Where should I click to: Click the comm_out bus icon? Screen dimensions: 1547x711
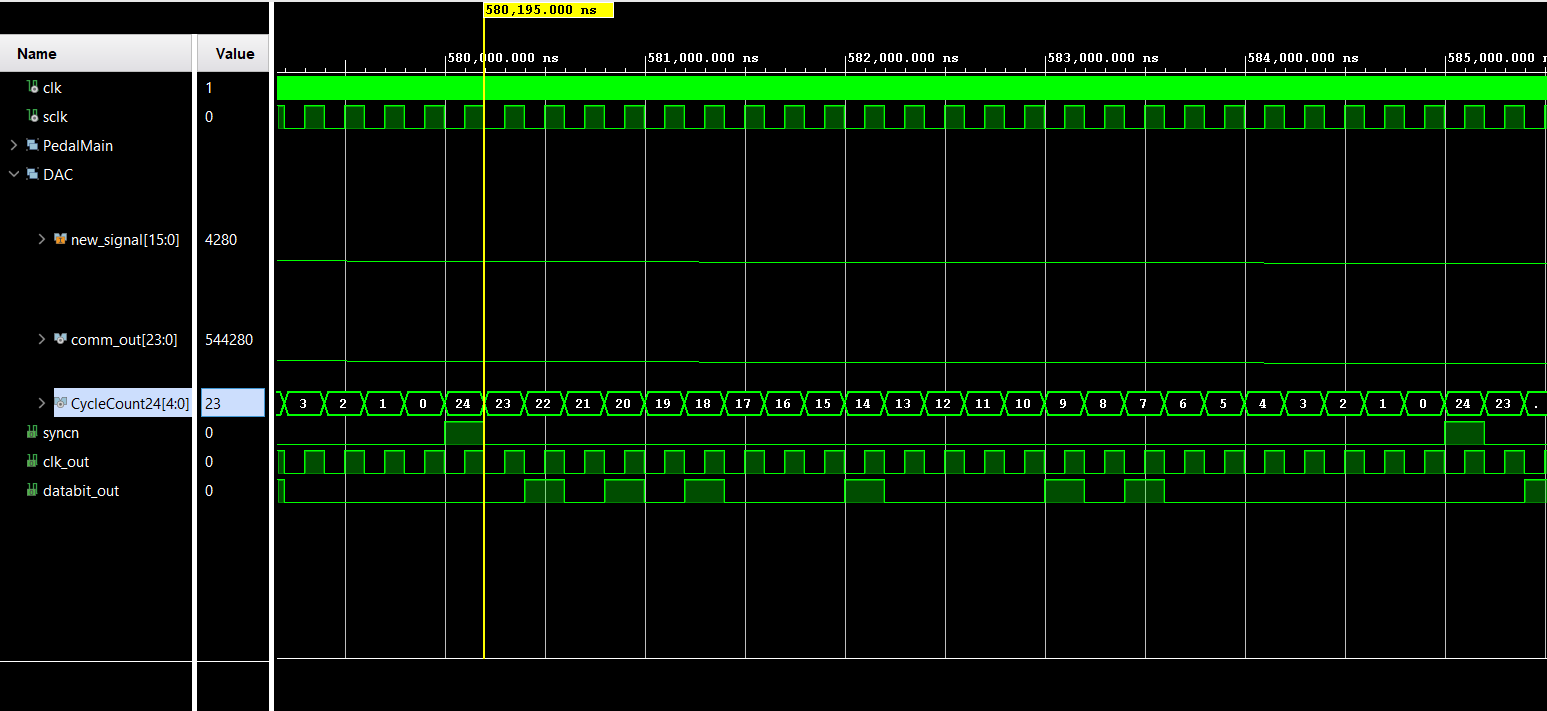[x=60, y=340]
